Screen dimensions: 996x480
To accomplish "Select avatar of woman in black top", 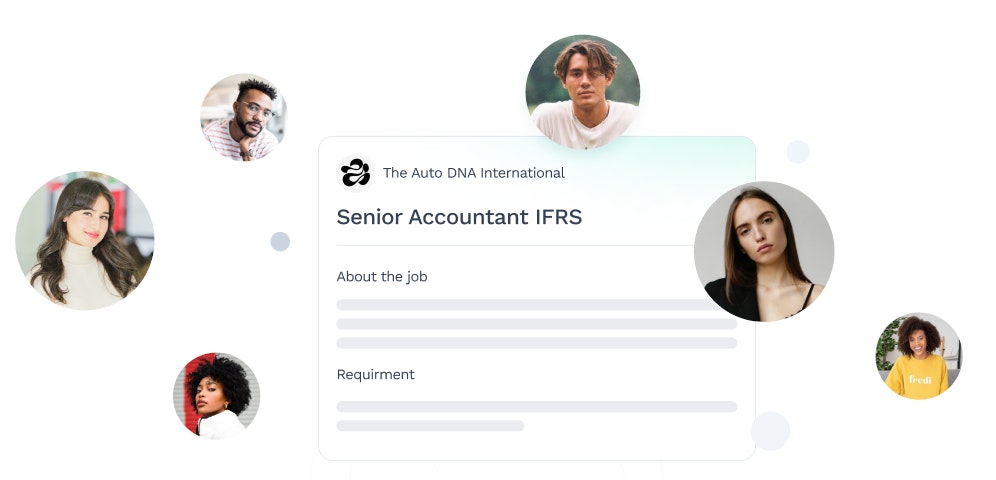I will click(x=764, y=251).
